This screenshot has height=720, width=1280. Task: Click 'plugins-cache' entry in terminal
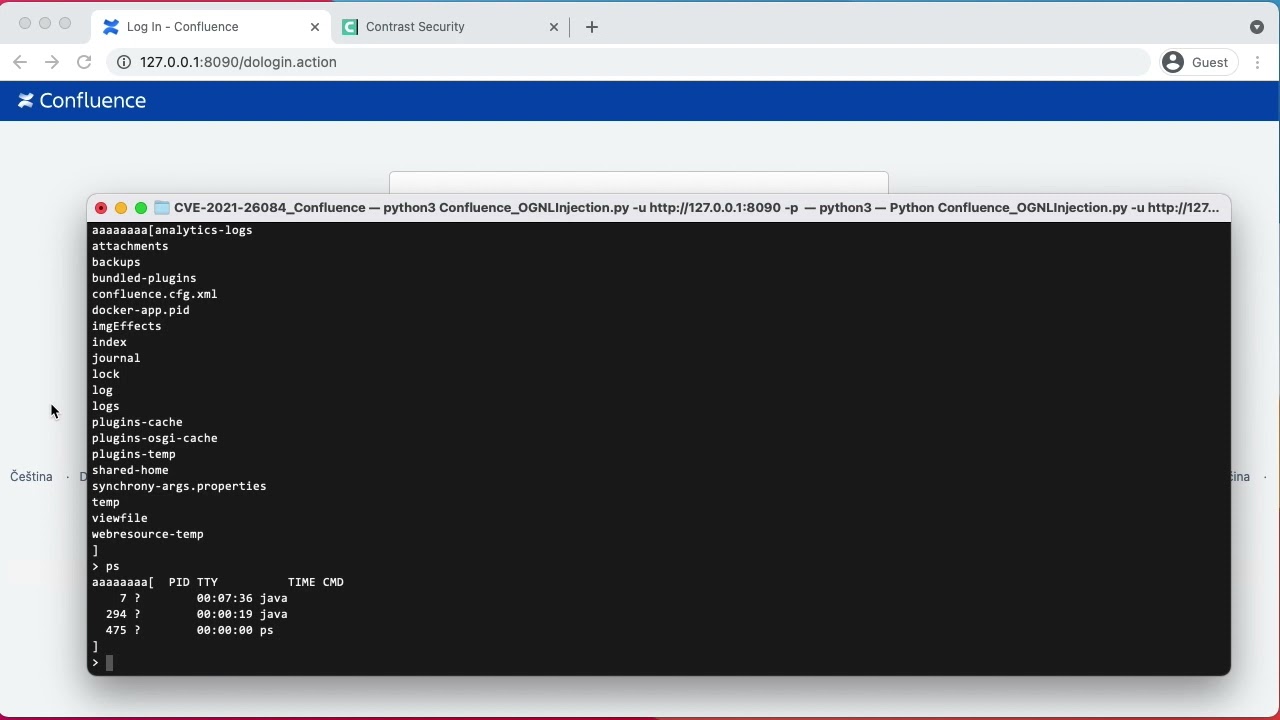(x=137, y=422)
